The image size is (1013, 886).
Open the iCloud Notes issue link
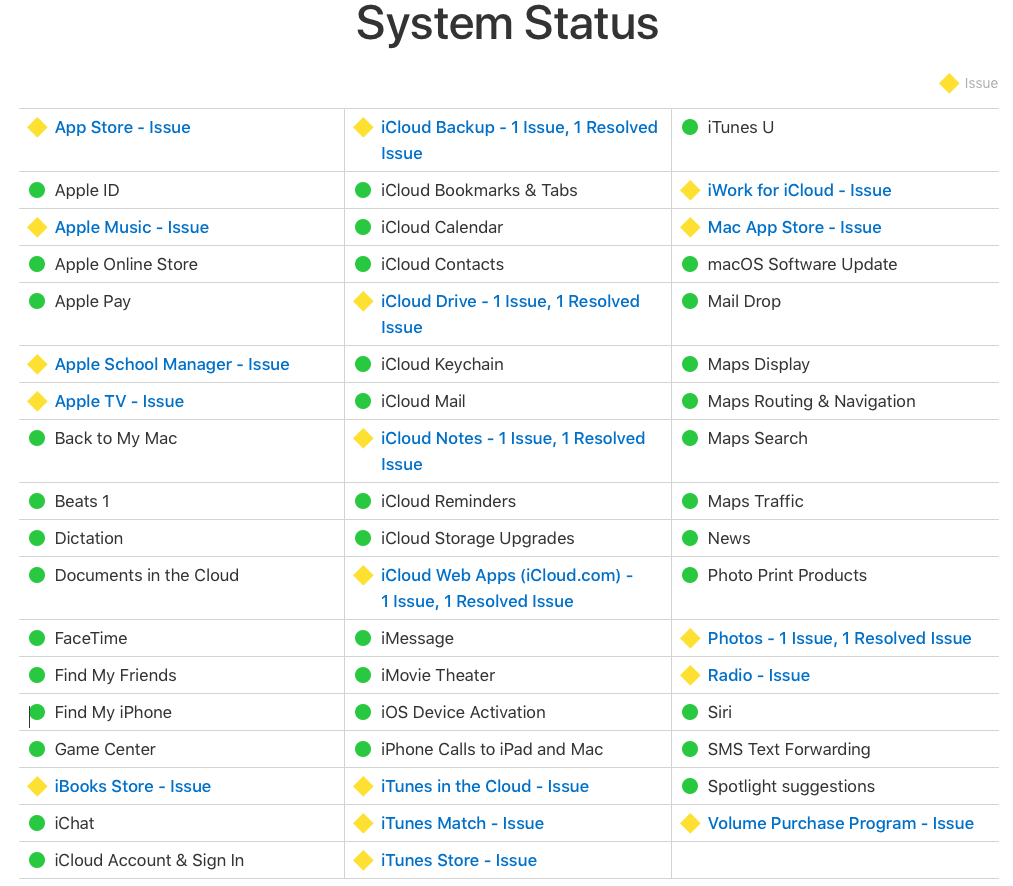[x=513, y=451]
